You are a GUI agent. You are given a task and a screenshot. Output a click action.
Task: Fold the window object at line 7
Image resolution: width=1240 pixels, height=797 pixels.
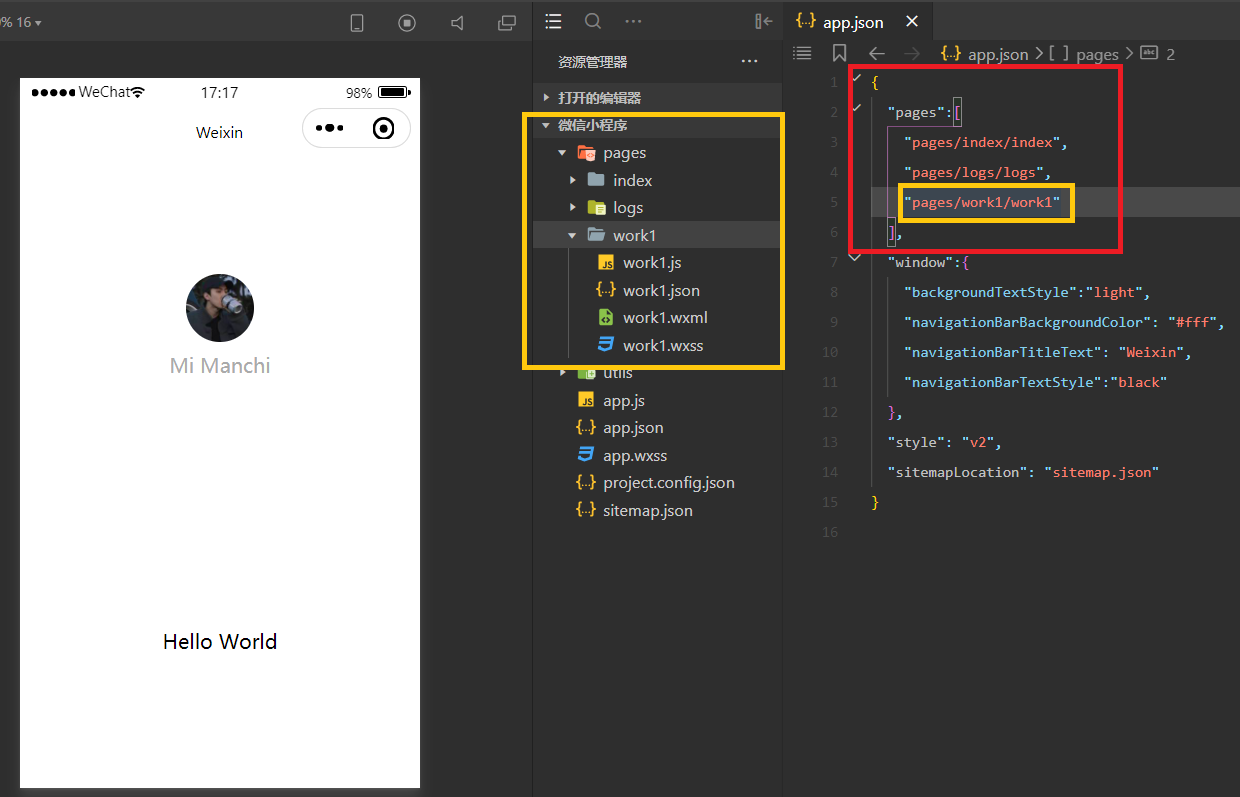click(x=855, y=257)
